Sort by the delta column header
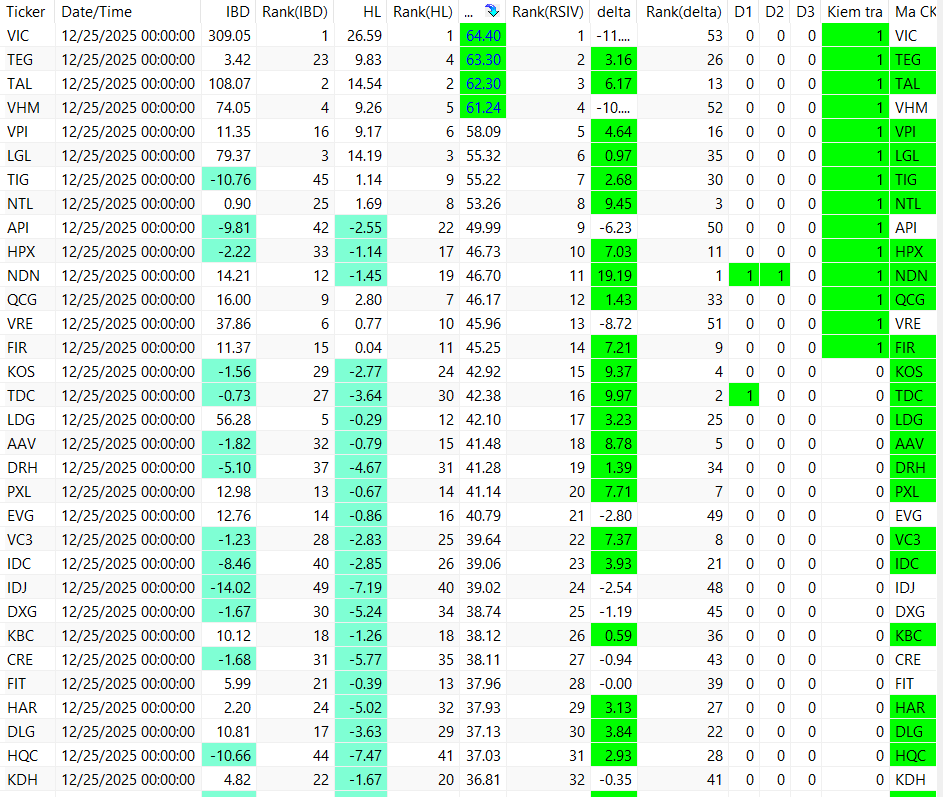The height and width of the screenshot is (797, 943). click(x=613, y=11)
